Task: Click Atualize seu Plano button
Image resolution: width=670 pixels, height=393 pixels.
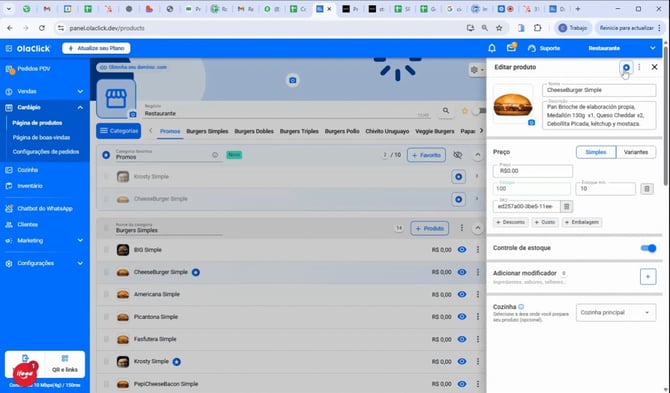Action: 96,48
